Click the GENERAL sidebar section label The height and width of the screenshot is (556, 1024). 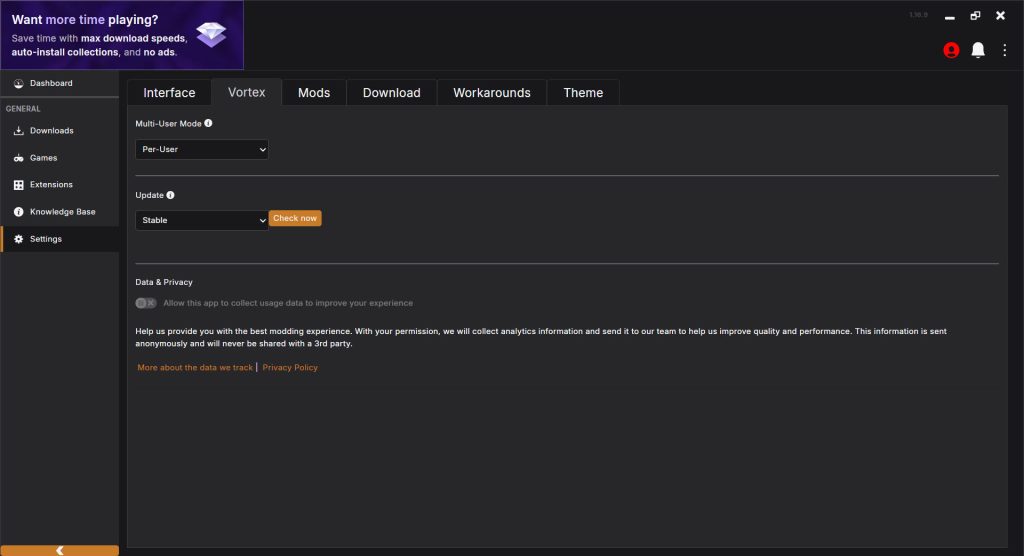tap(24, 109)
